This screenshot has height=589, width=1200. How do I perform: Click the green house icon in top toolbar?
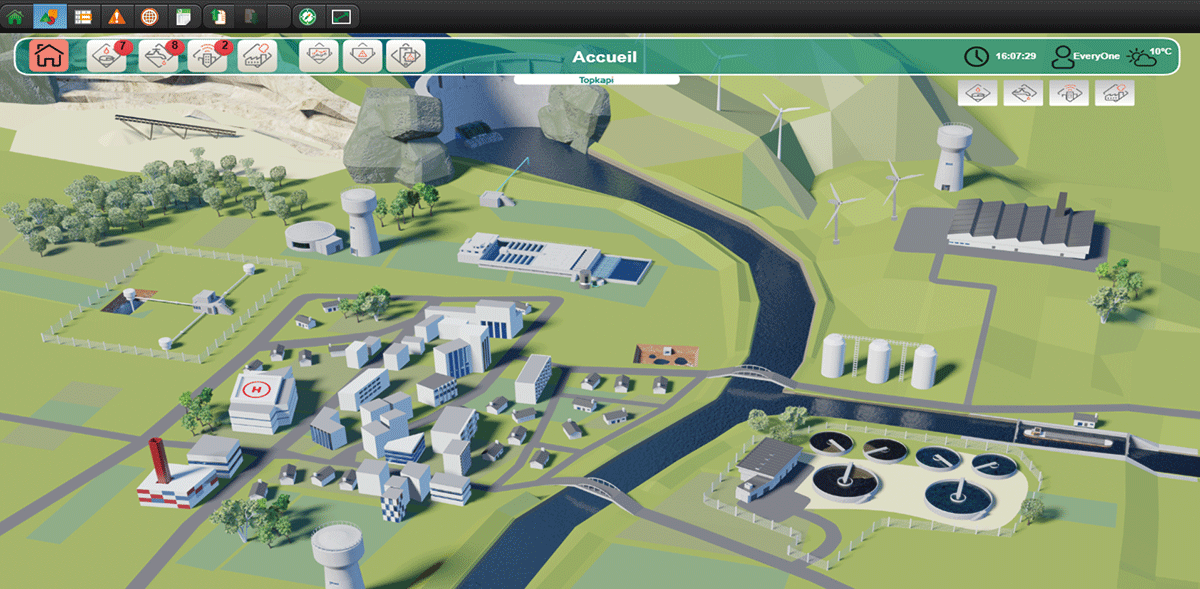pos(15,16)
